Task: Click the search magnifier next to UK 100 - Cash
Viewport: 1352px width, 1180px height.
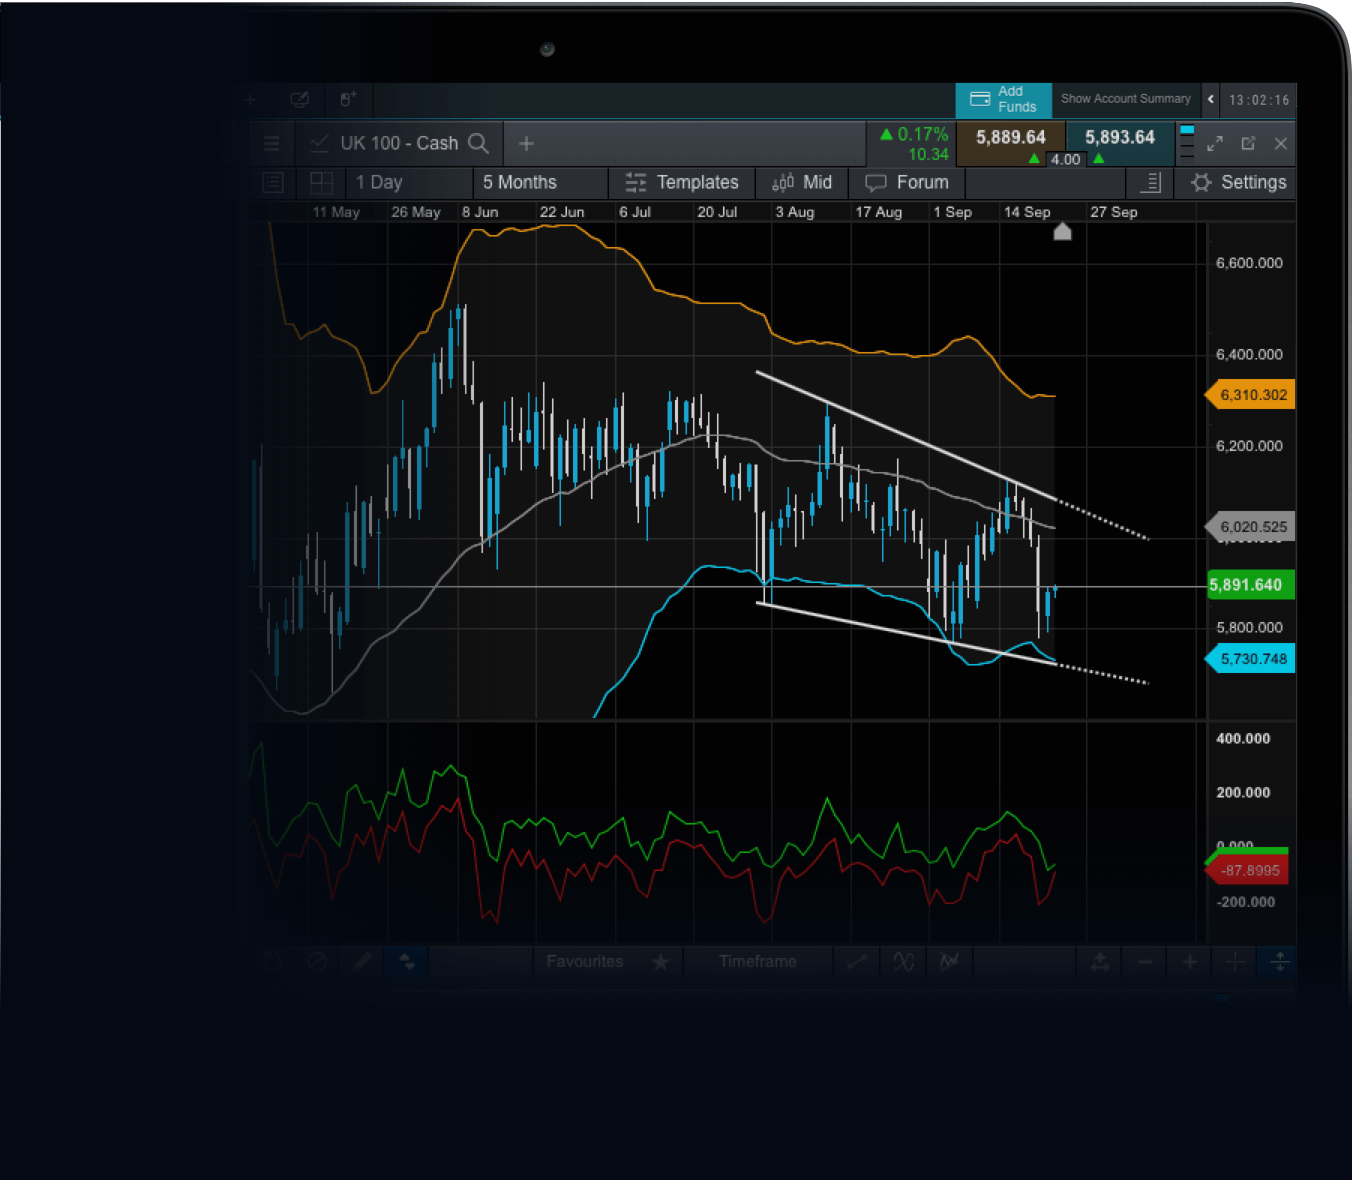Action: (x=479, y=144)
